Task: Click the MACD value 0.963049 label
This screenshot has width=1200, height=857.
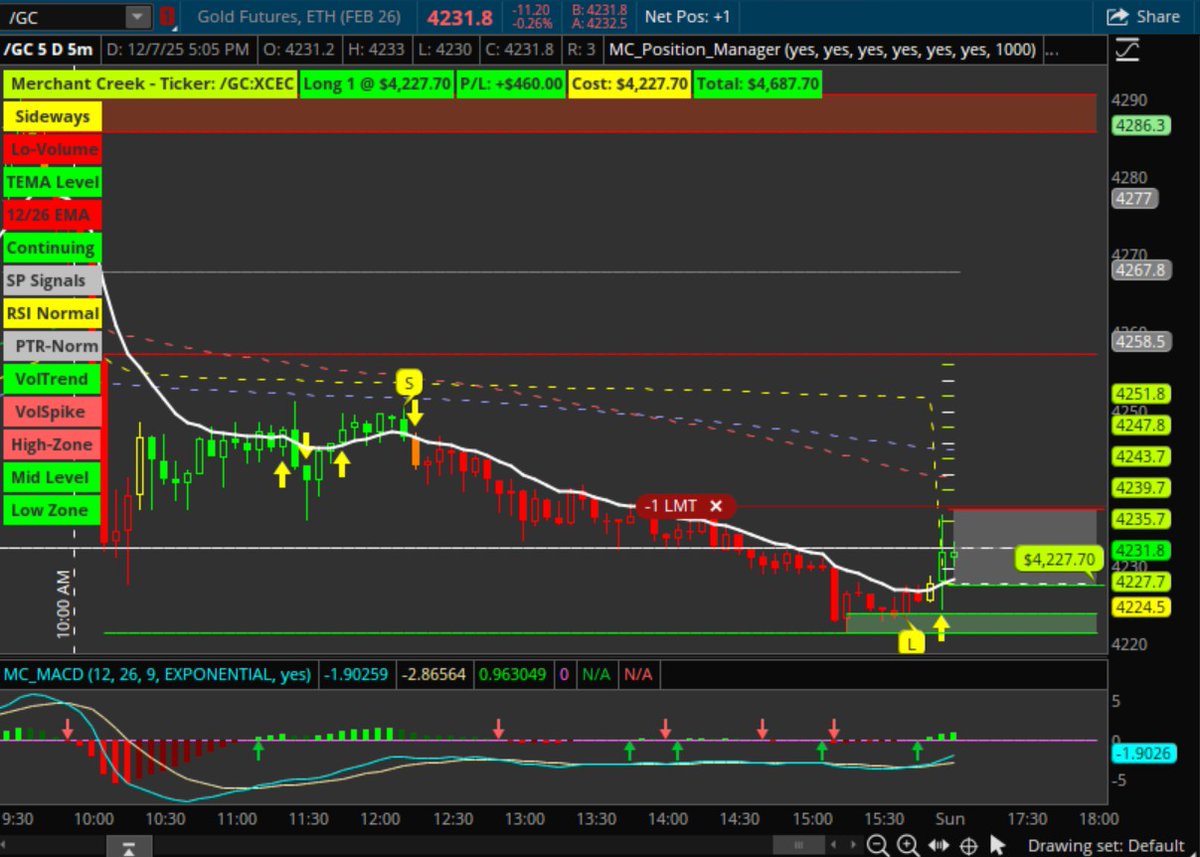Action: [x=514, y=675]
